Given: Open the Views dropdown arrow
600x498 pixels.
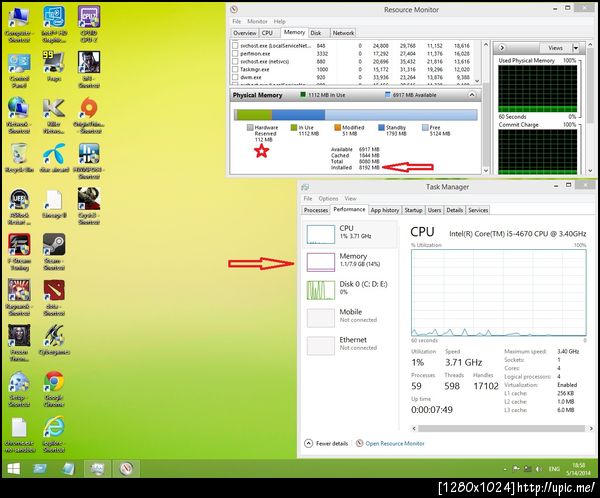Looking at the screenshot, I should (x=575, y=48).
